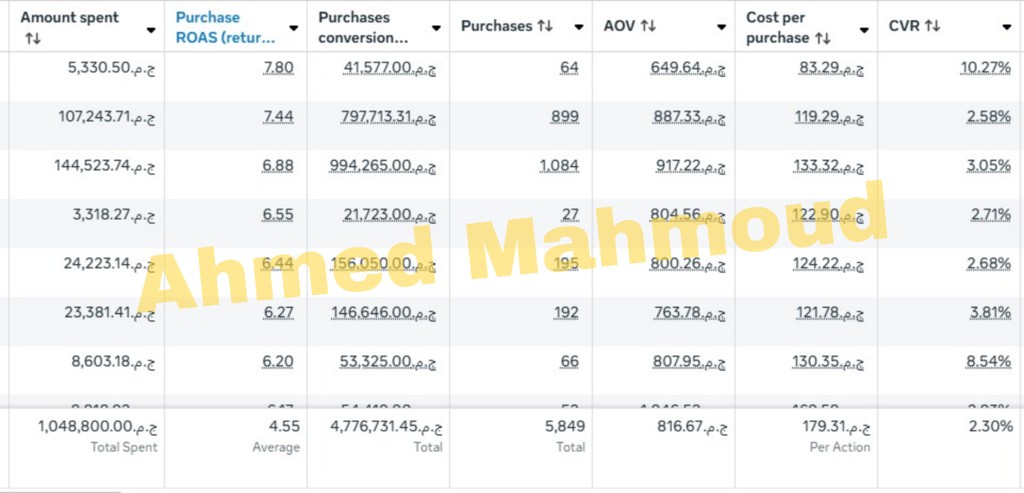The width and height of the screenshot is (1024, 493).
Task: Sort by CVR using its arrows icon
Action: pos(932,27)
